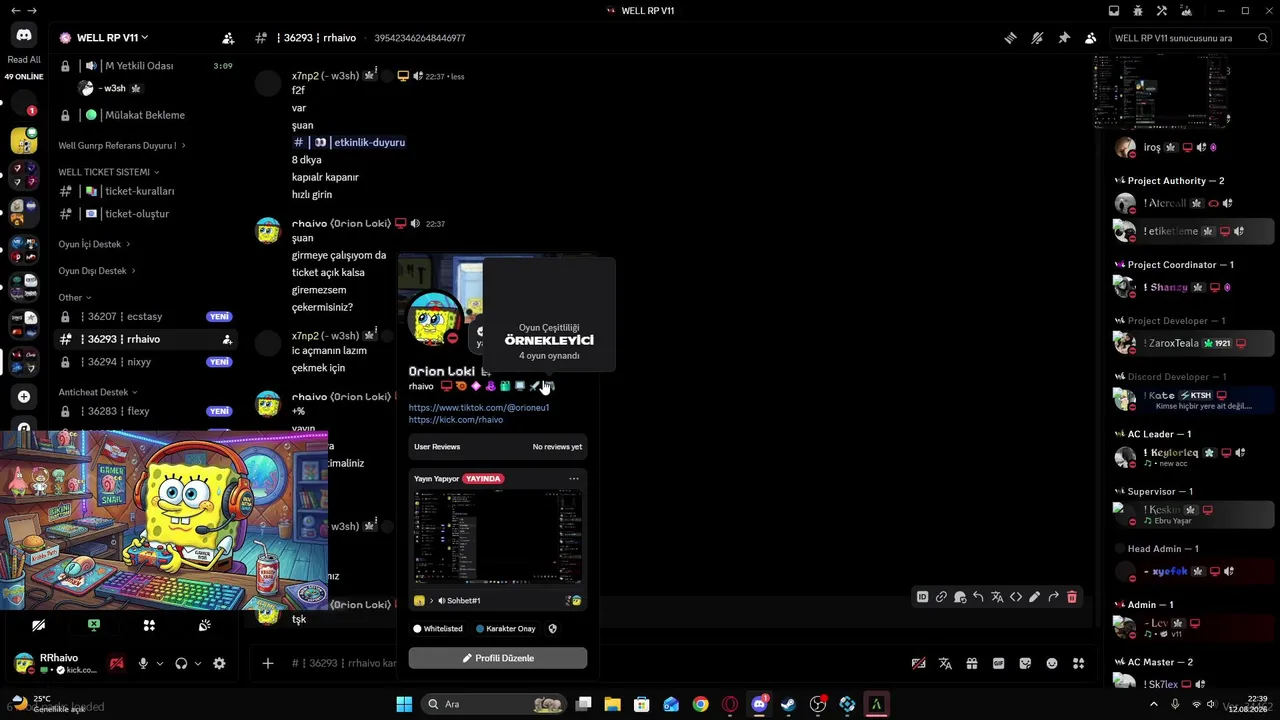1280x720 pixels.
Task: Stop screen sharing with the green monitor button
Action: point(94,625)
